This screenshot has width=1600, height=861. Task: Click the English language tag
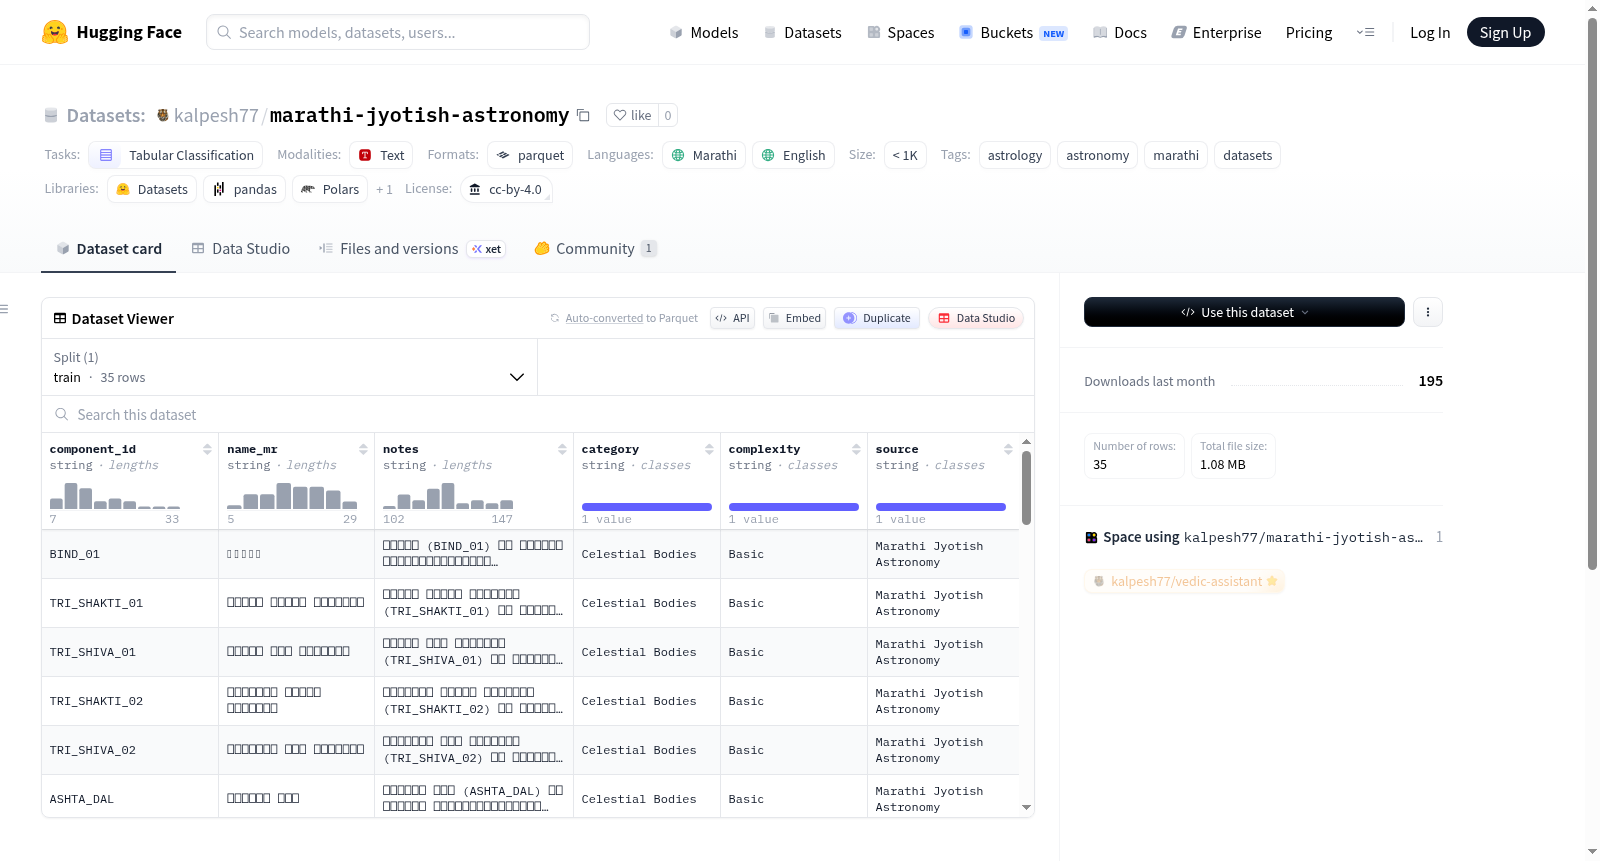(793, 155)
